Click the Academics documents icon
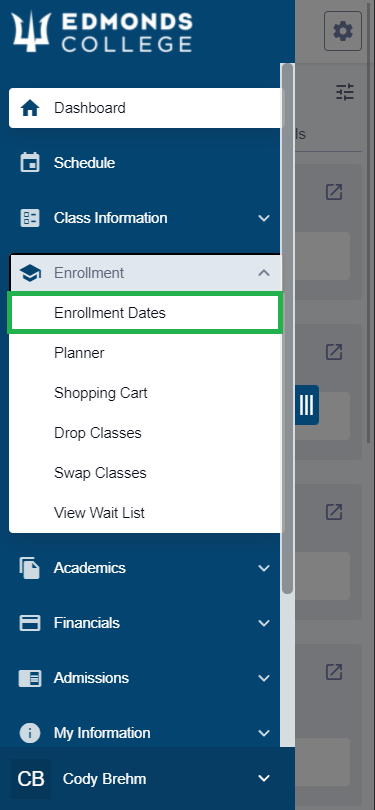Image resolution: width=375 pixels, height=810 pixels. (x=29, y=568)
